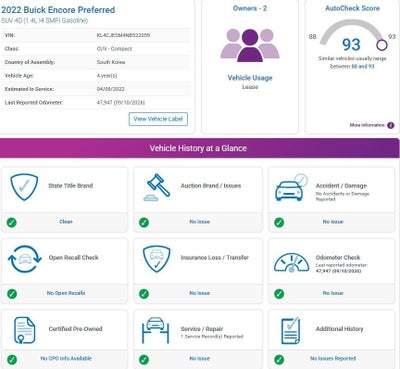Click green check in Insurance Loss card
The image size is (400, 369).
coord(144,294)
